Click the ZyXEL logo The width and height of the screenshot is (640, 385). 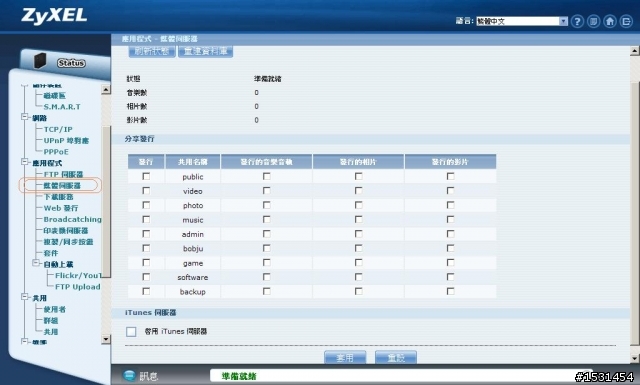(x=54, y=16)
